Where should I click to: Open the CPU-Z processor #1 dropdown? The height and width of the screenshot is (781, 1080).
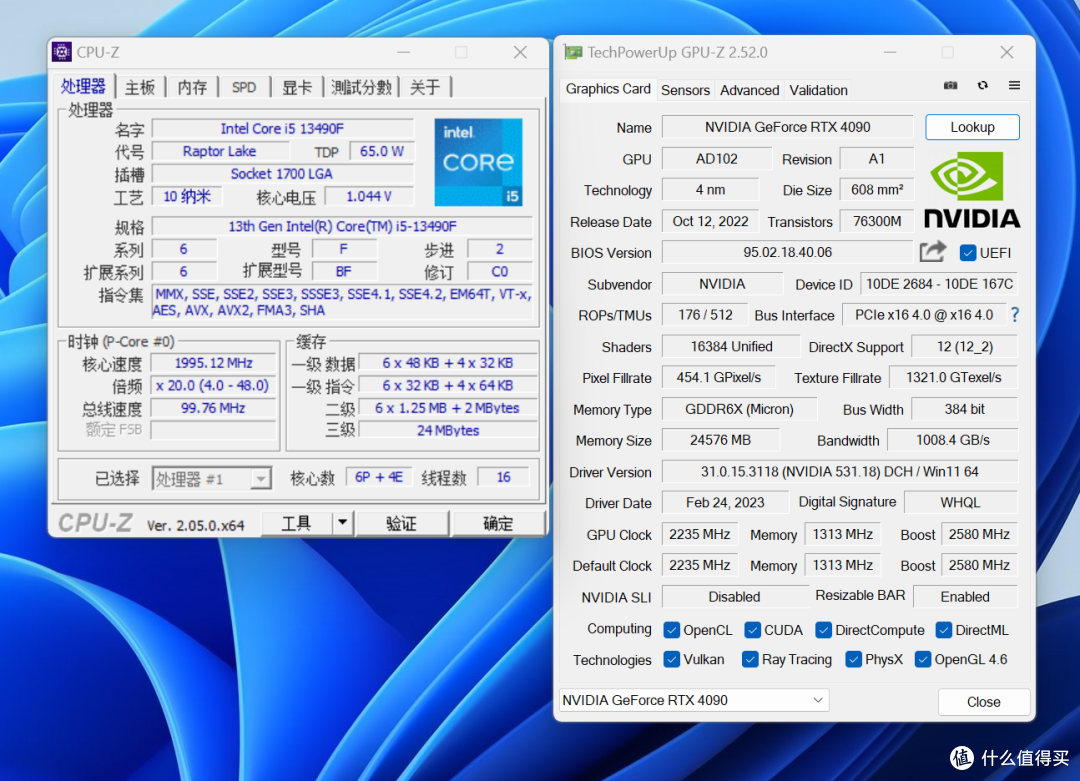(211, 479)
